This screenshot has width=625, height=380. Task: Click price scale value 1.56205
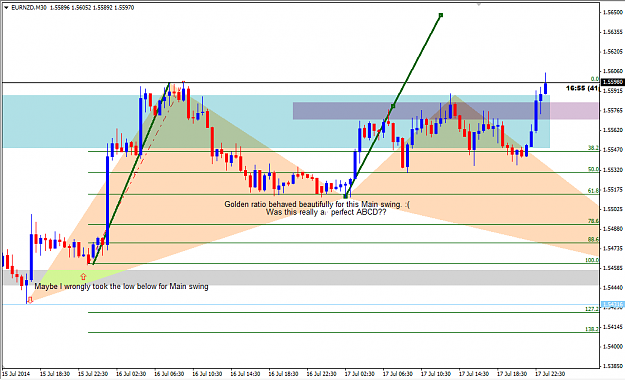click(613, 52)
